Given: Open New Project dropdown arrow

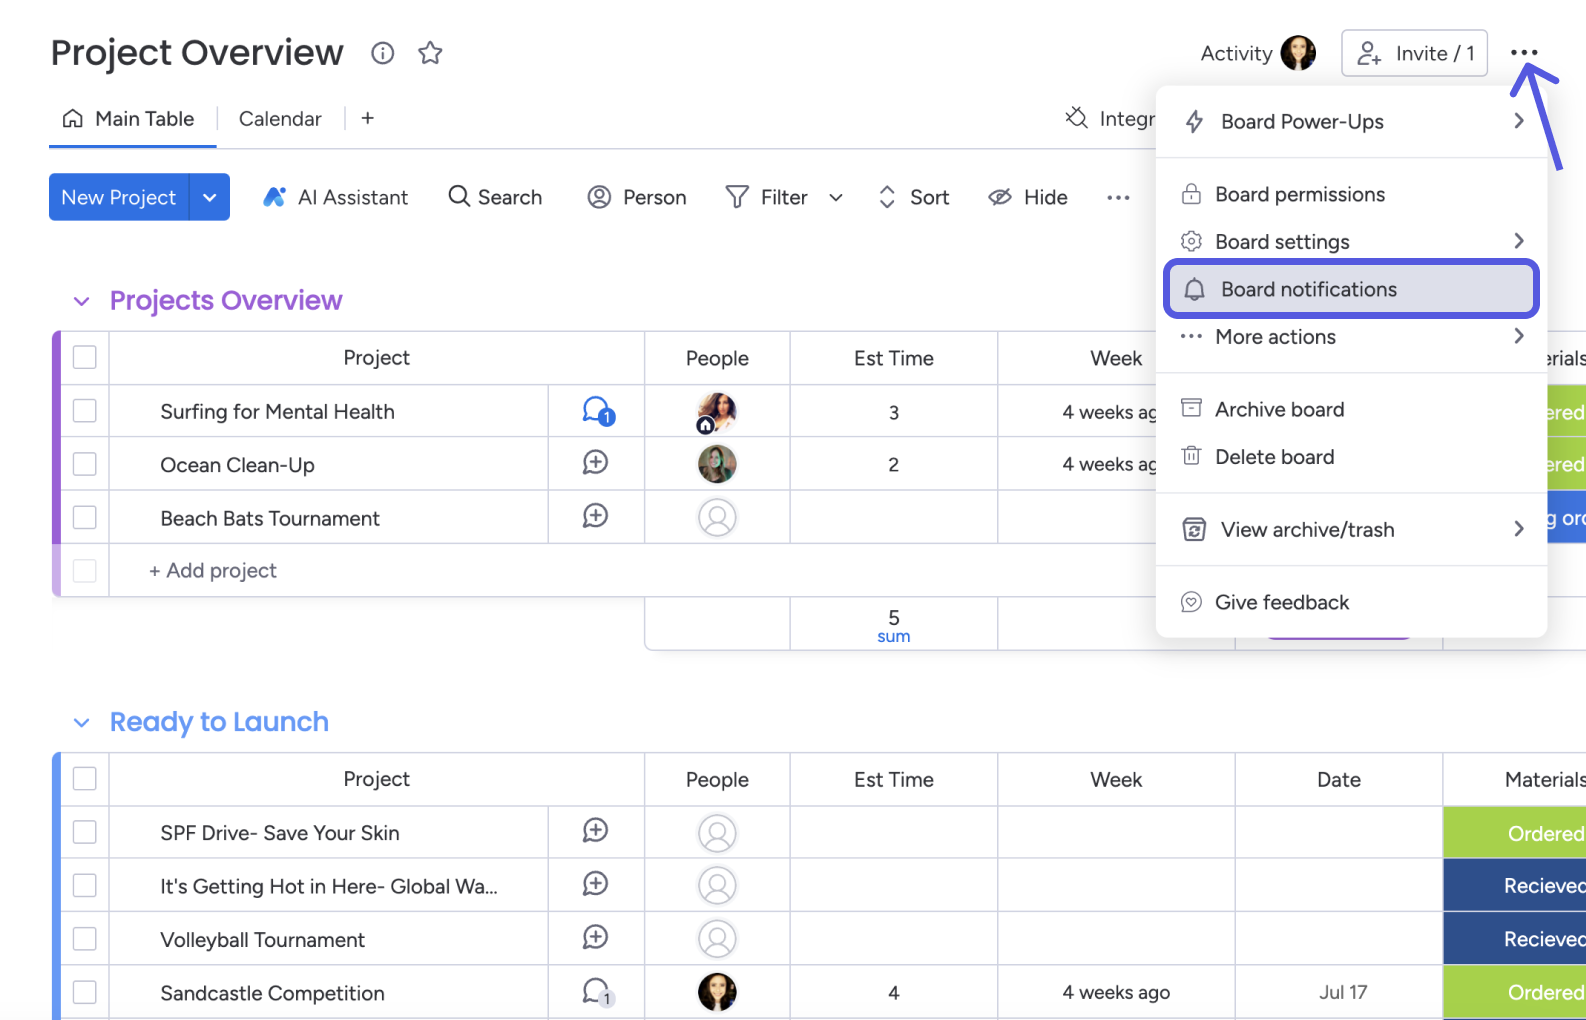Looking at the screenshot, I should tap(209, 197).
